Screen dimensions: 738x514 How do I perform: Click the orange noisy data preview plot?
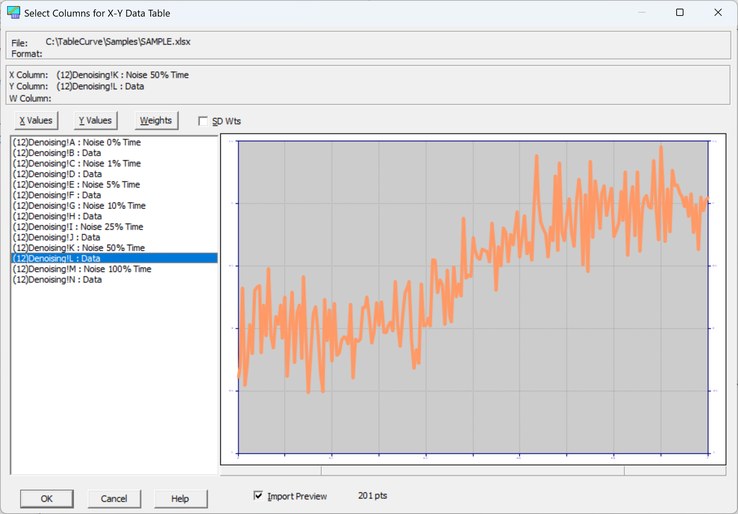[473, 297]
